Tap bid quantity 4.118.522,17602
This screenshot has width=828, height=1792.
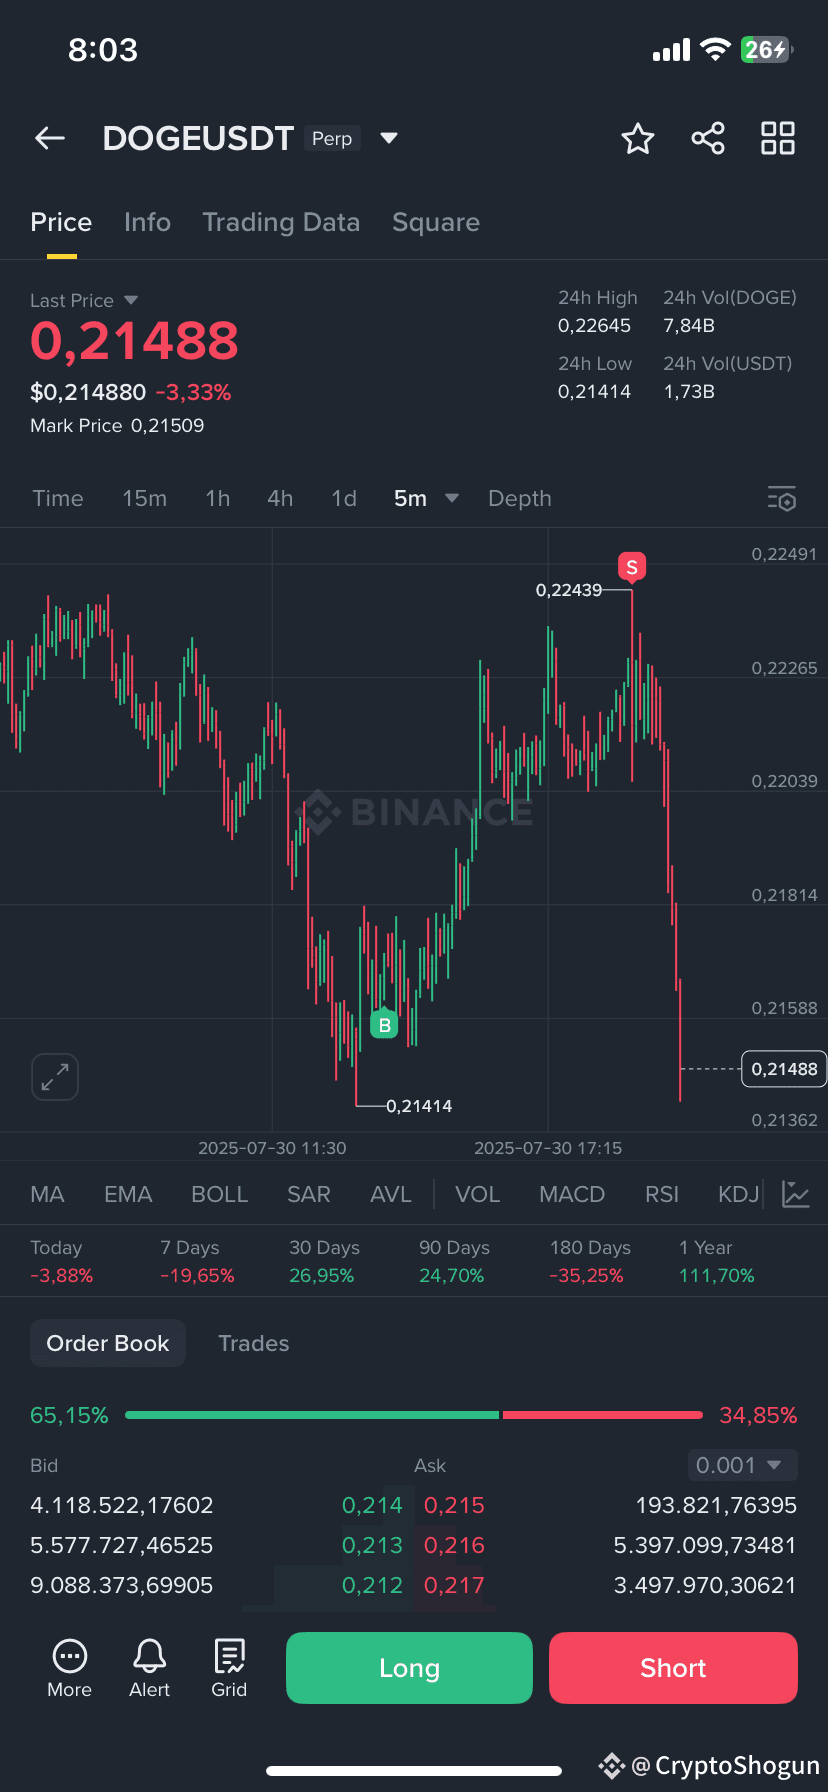122,1505
